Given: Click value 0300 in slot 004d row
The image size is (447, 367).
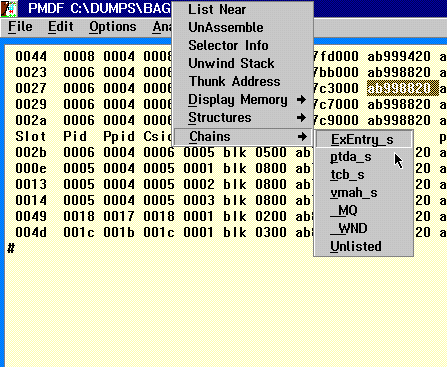Looking at the screenshot, I should coord(271,232).
